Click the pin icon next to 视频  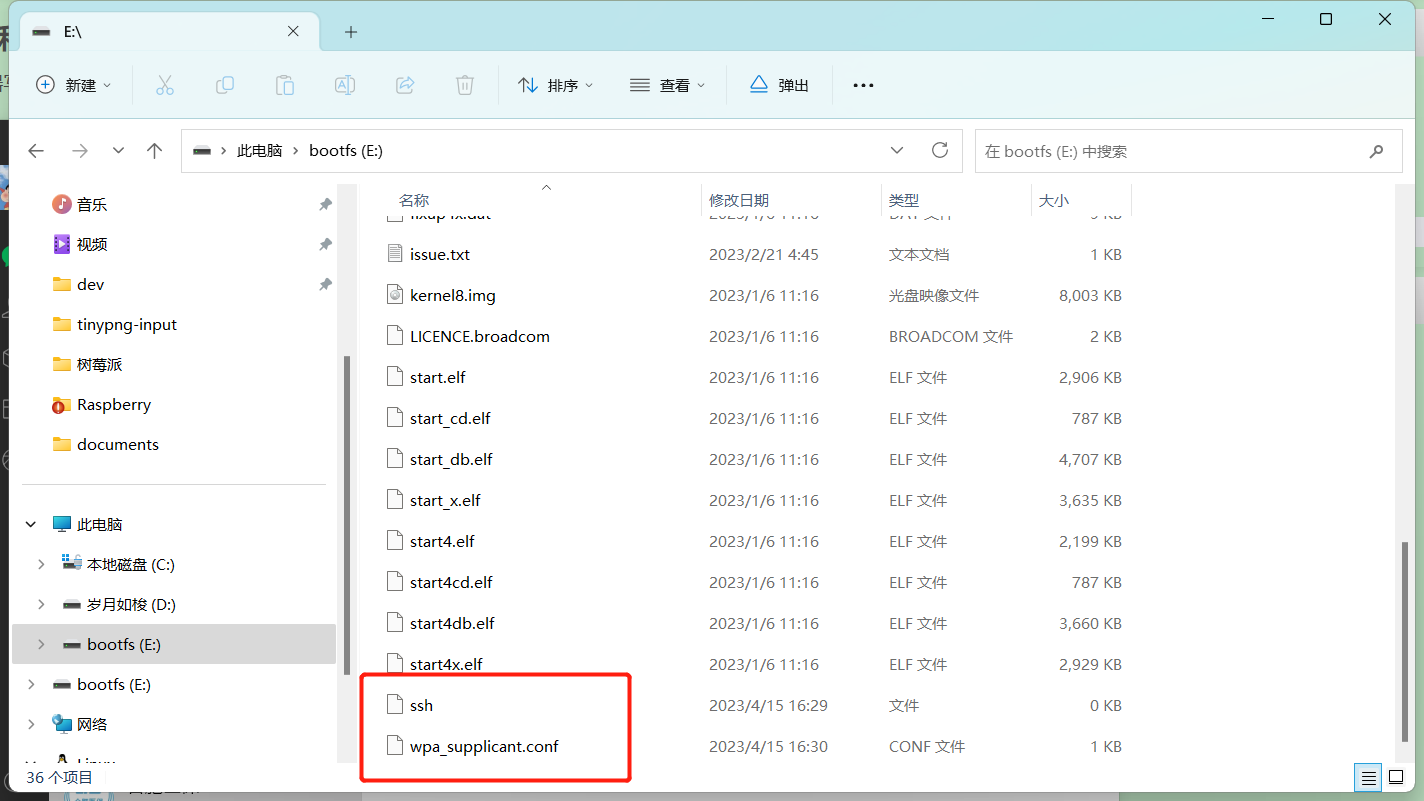click(x=325, y=244)
